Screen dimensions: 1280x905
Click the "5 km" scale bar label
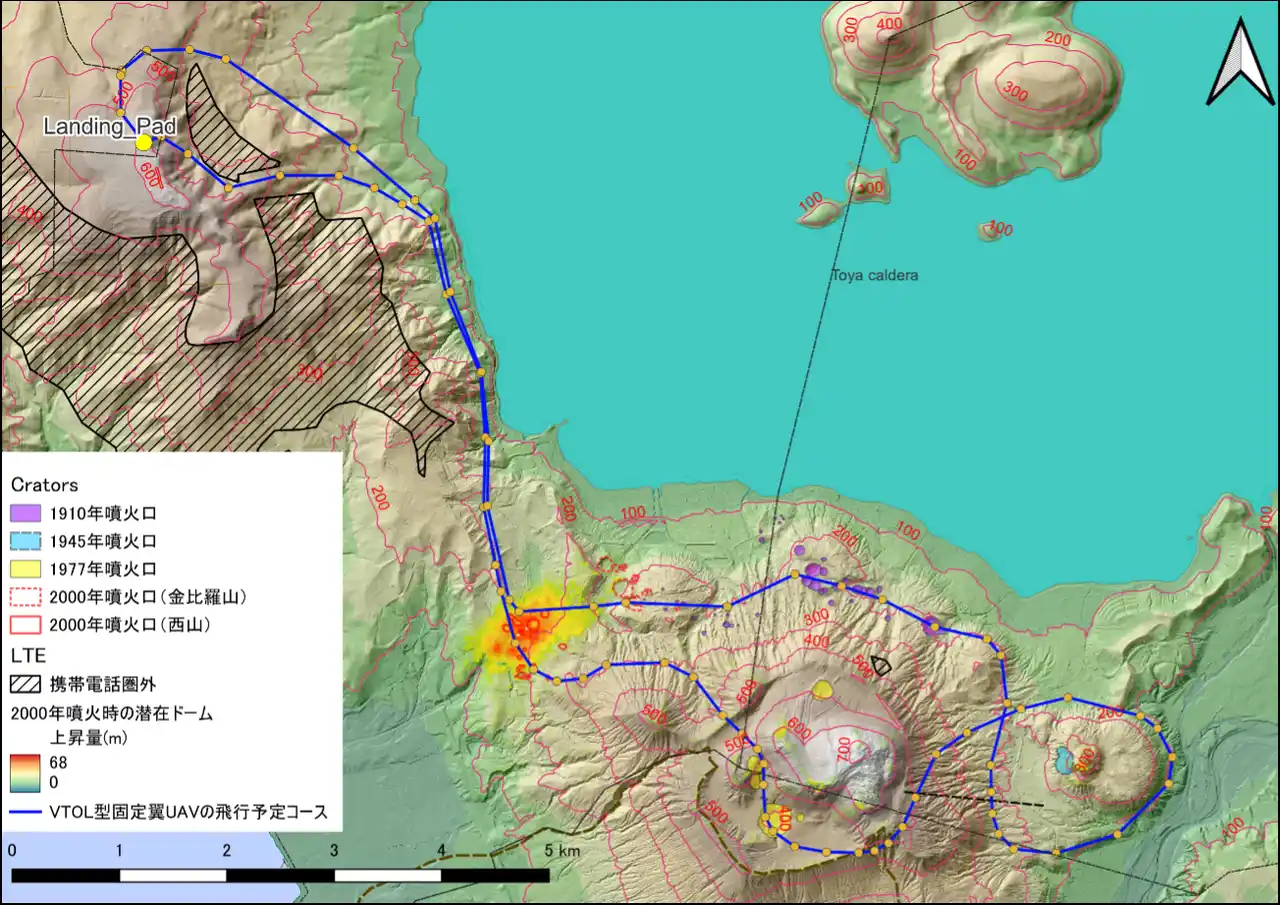pyautogui.click(x=561, y=851)
